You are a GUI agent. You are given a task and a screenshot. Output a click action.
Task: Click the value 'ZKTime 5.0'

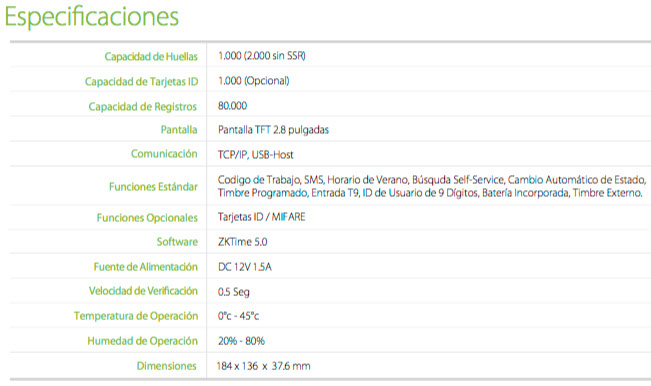[x=242, y=242]
